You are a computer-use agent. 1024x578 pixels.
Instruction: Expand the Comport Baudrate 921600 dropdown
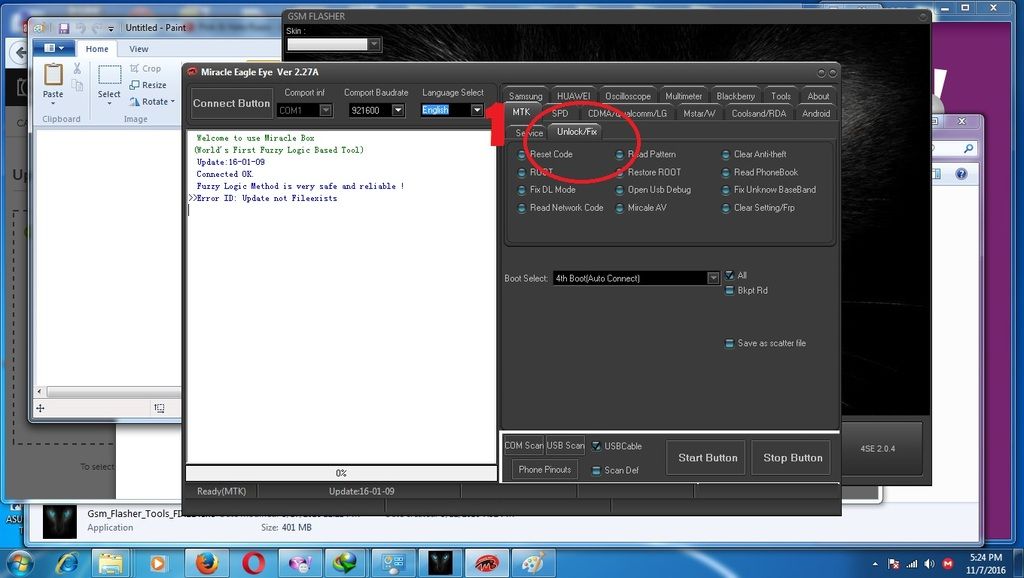click(x=398, y=110)
